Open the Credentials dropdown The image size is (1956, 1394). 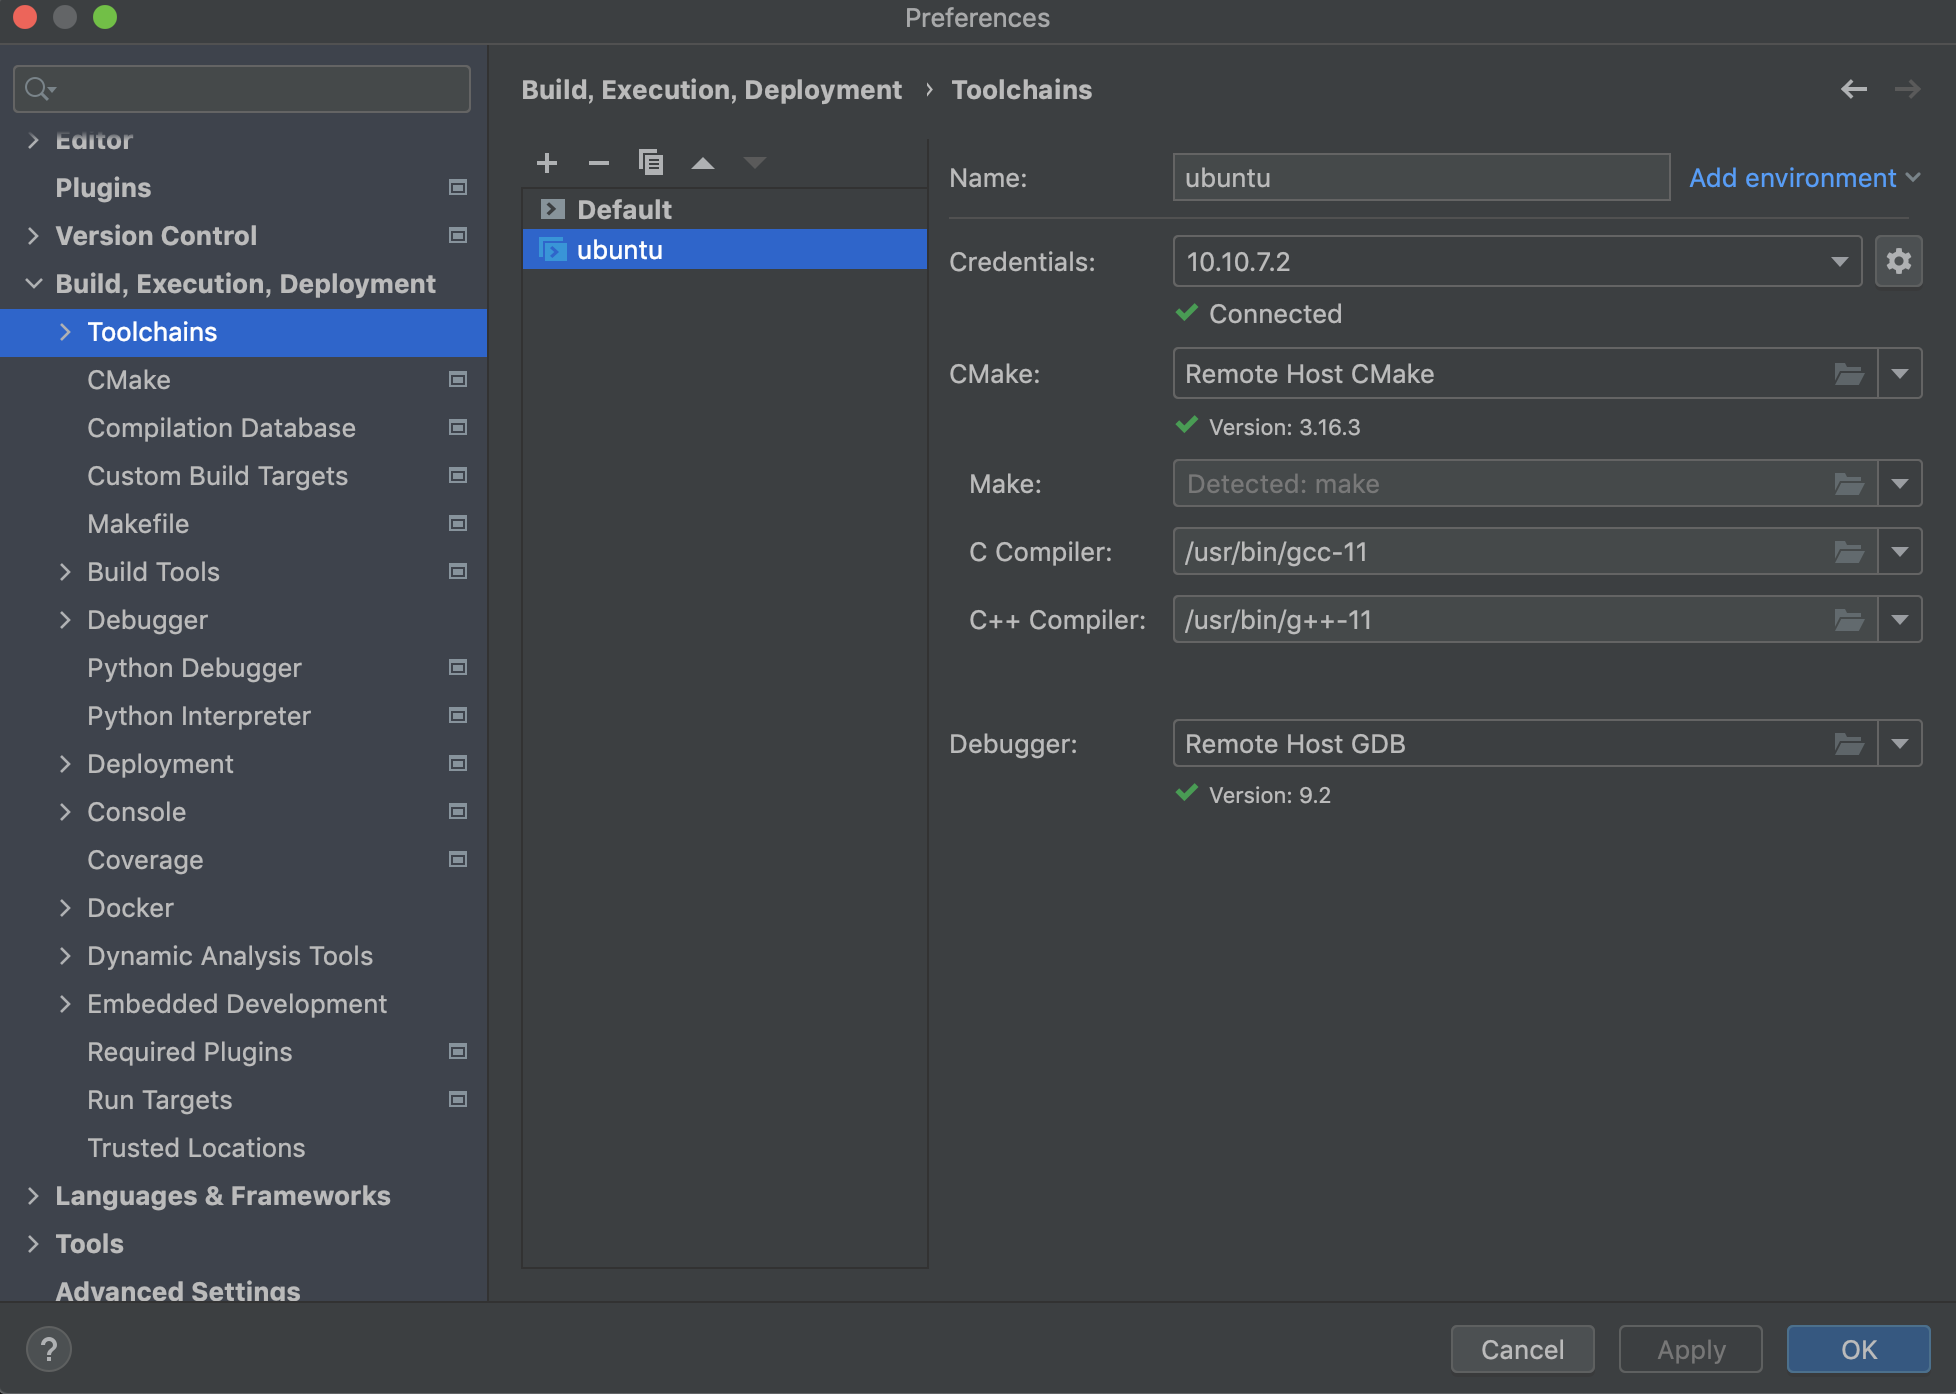click(x=1838, y=262)
